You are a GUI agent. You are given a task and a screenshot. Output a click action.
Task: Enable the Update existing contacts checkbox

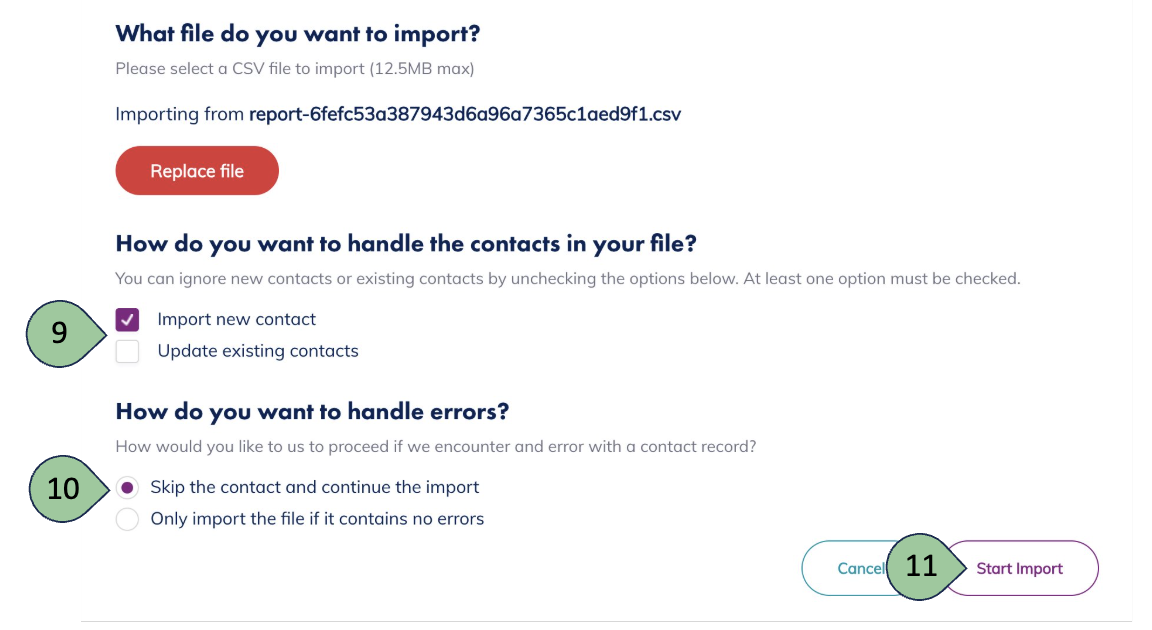127,351
